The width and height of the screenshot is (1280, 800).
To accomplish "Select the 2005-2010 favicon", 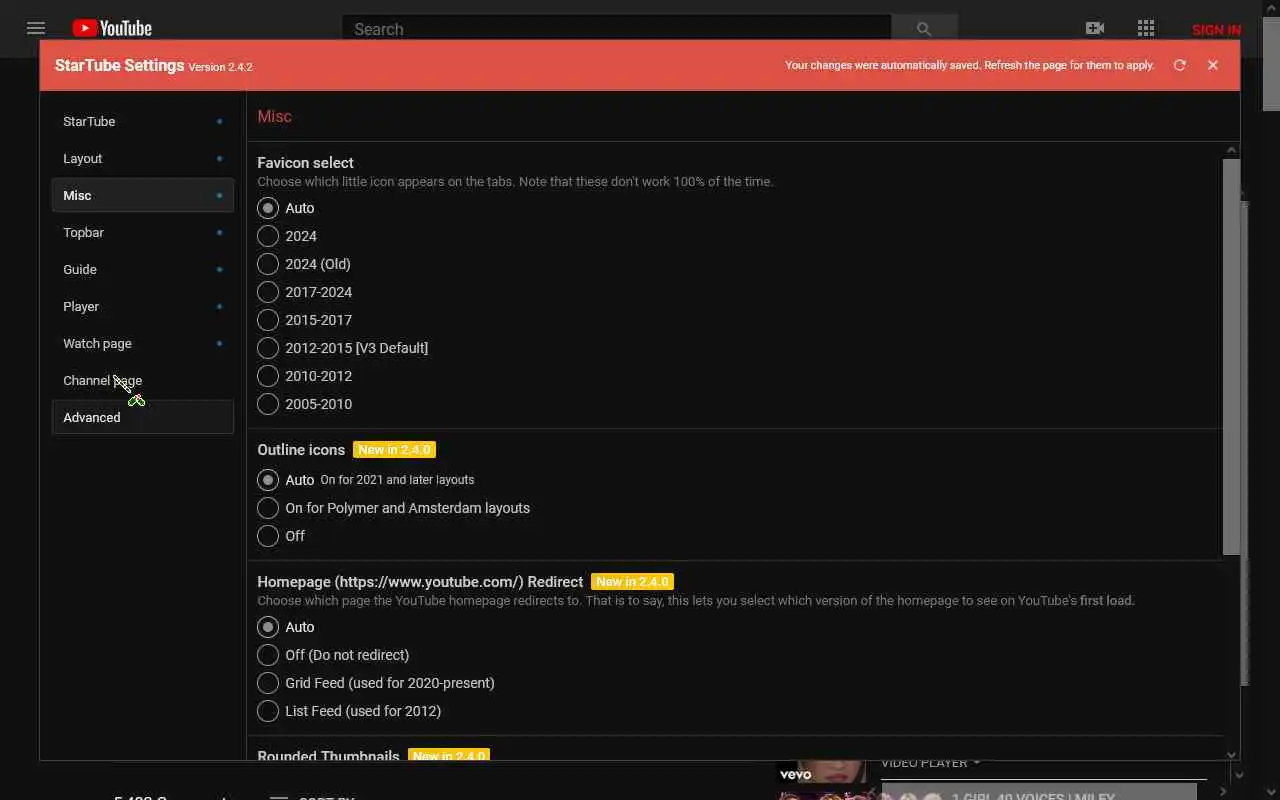I will [x=268, y=404].
